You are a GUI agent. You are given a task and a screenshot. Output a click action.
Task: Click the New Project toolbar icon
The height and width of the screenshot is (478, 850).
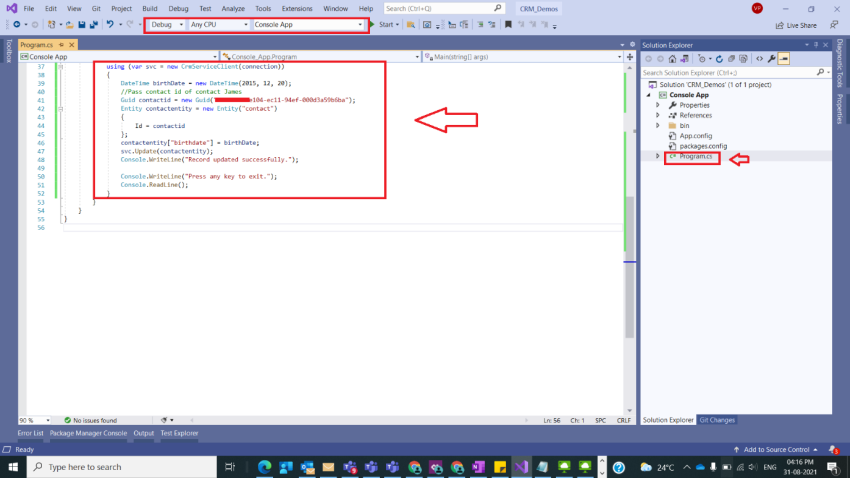coord(51,24)
